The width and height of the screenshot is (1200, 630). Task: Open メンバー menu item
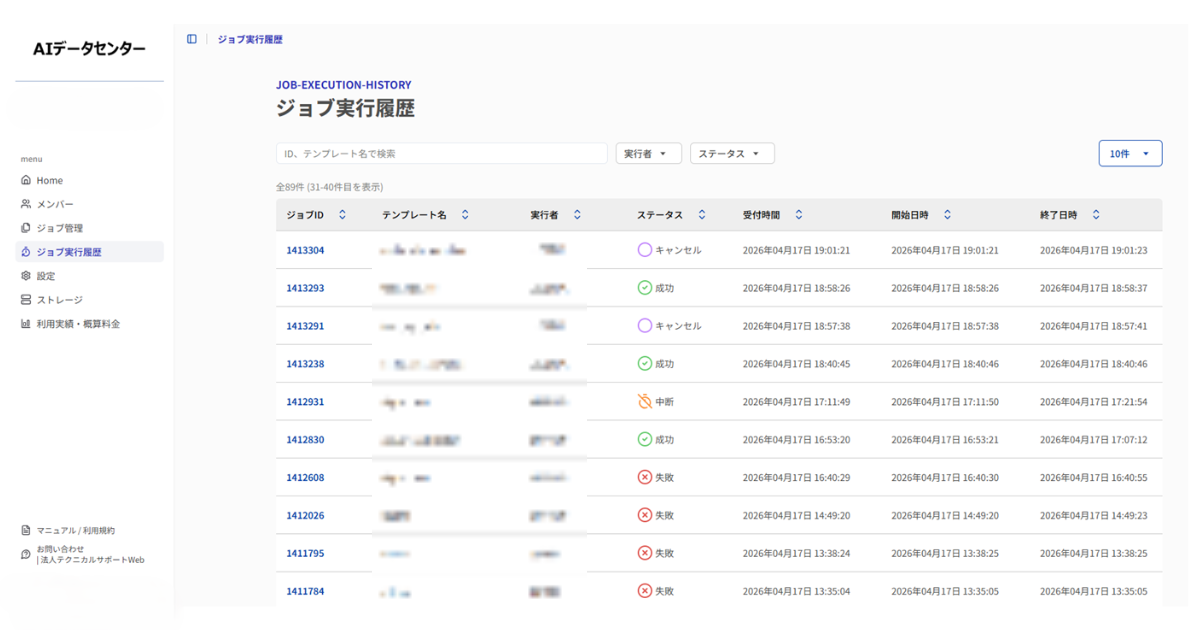[89, 204]
